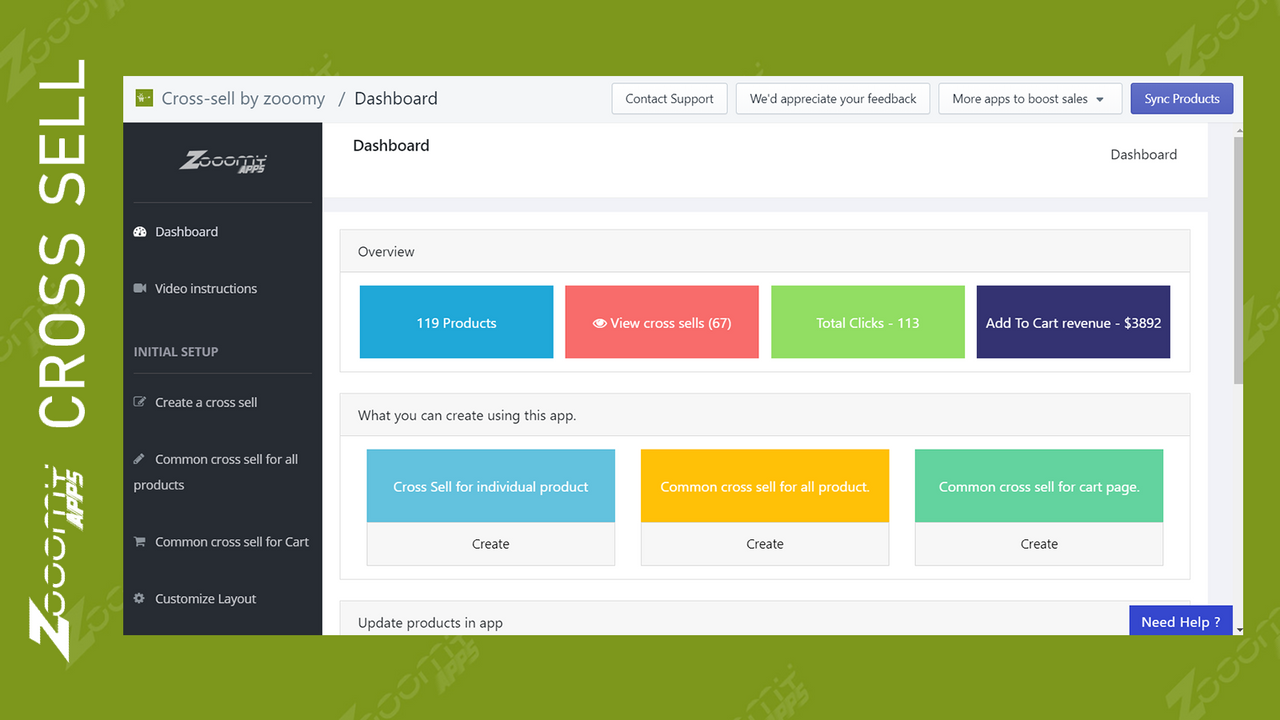The image size is (1280, 720).
Task: Click the video camera icon for Video instructions
Action: tap(140, 288)
